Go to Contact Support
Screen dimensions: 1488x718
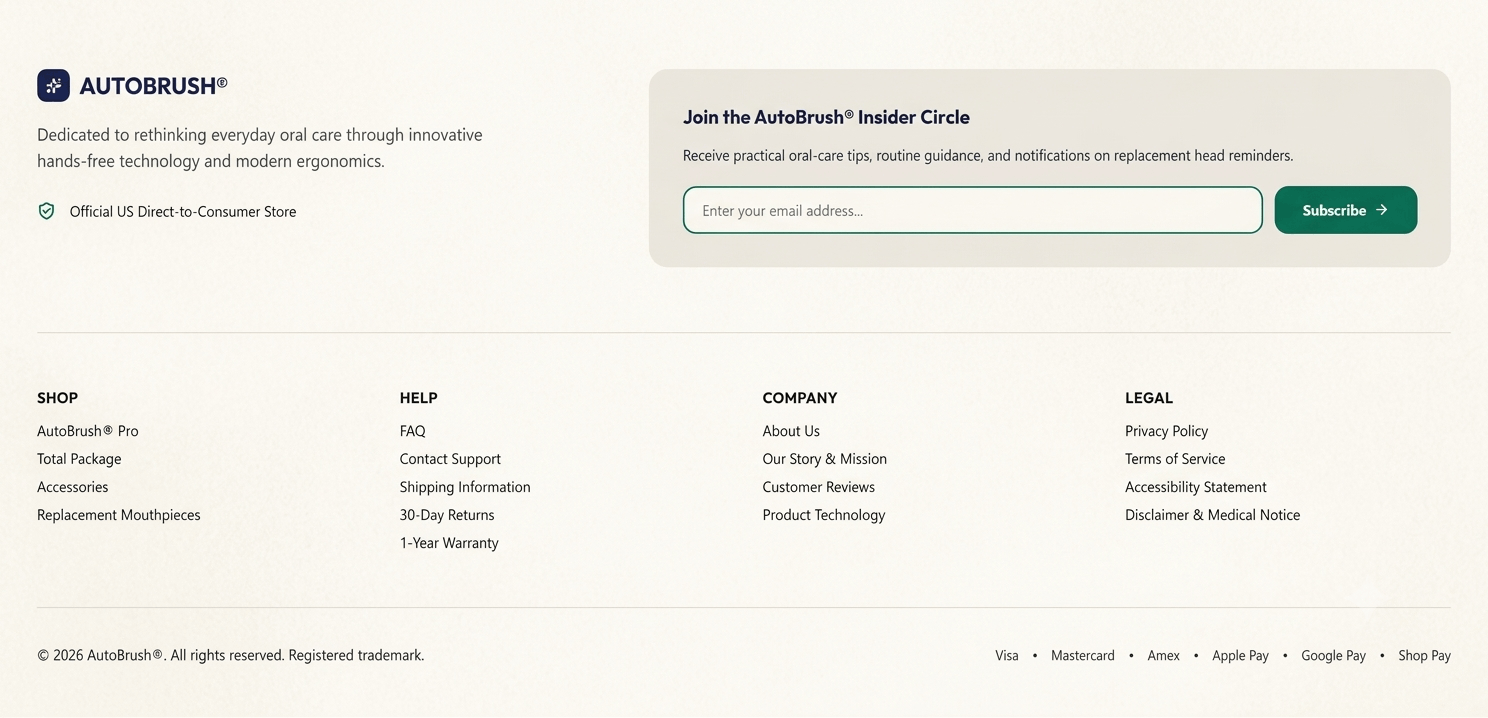click(450, 459)
